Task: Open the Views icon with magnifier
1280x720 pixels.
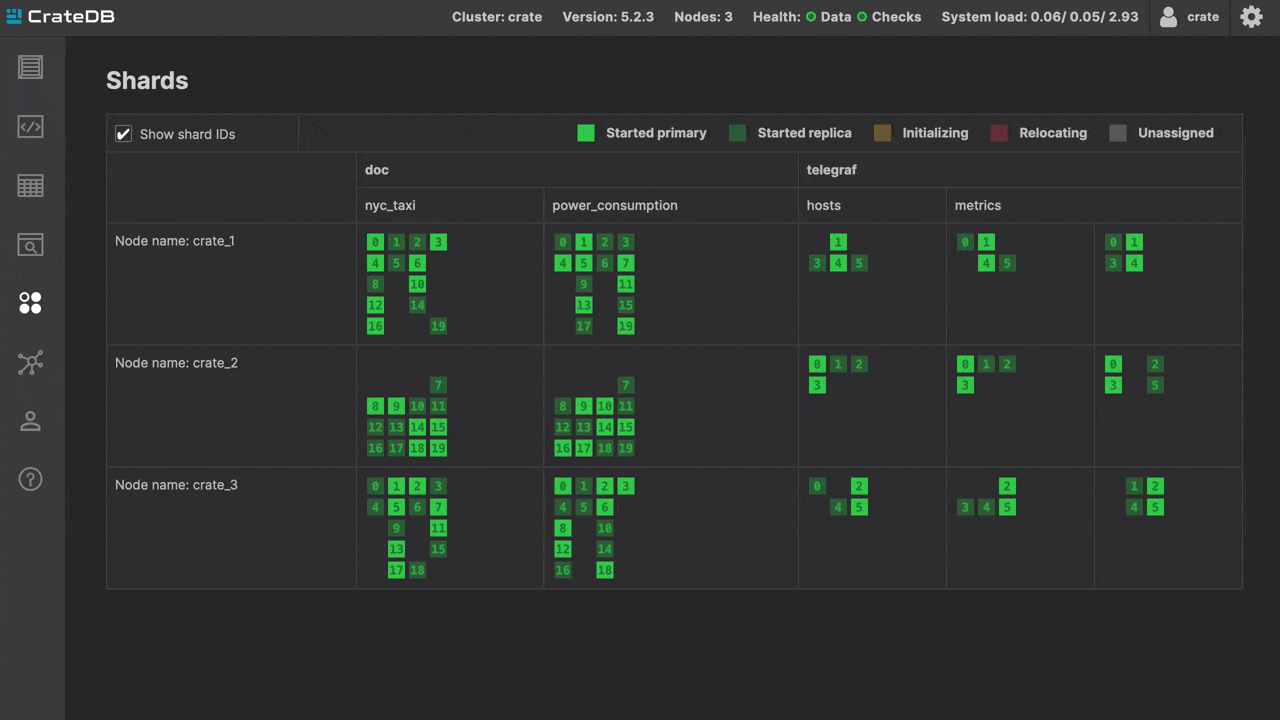Action: 31,245
